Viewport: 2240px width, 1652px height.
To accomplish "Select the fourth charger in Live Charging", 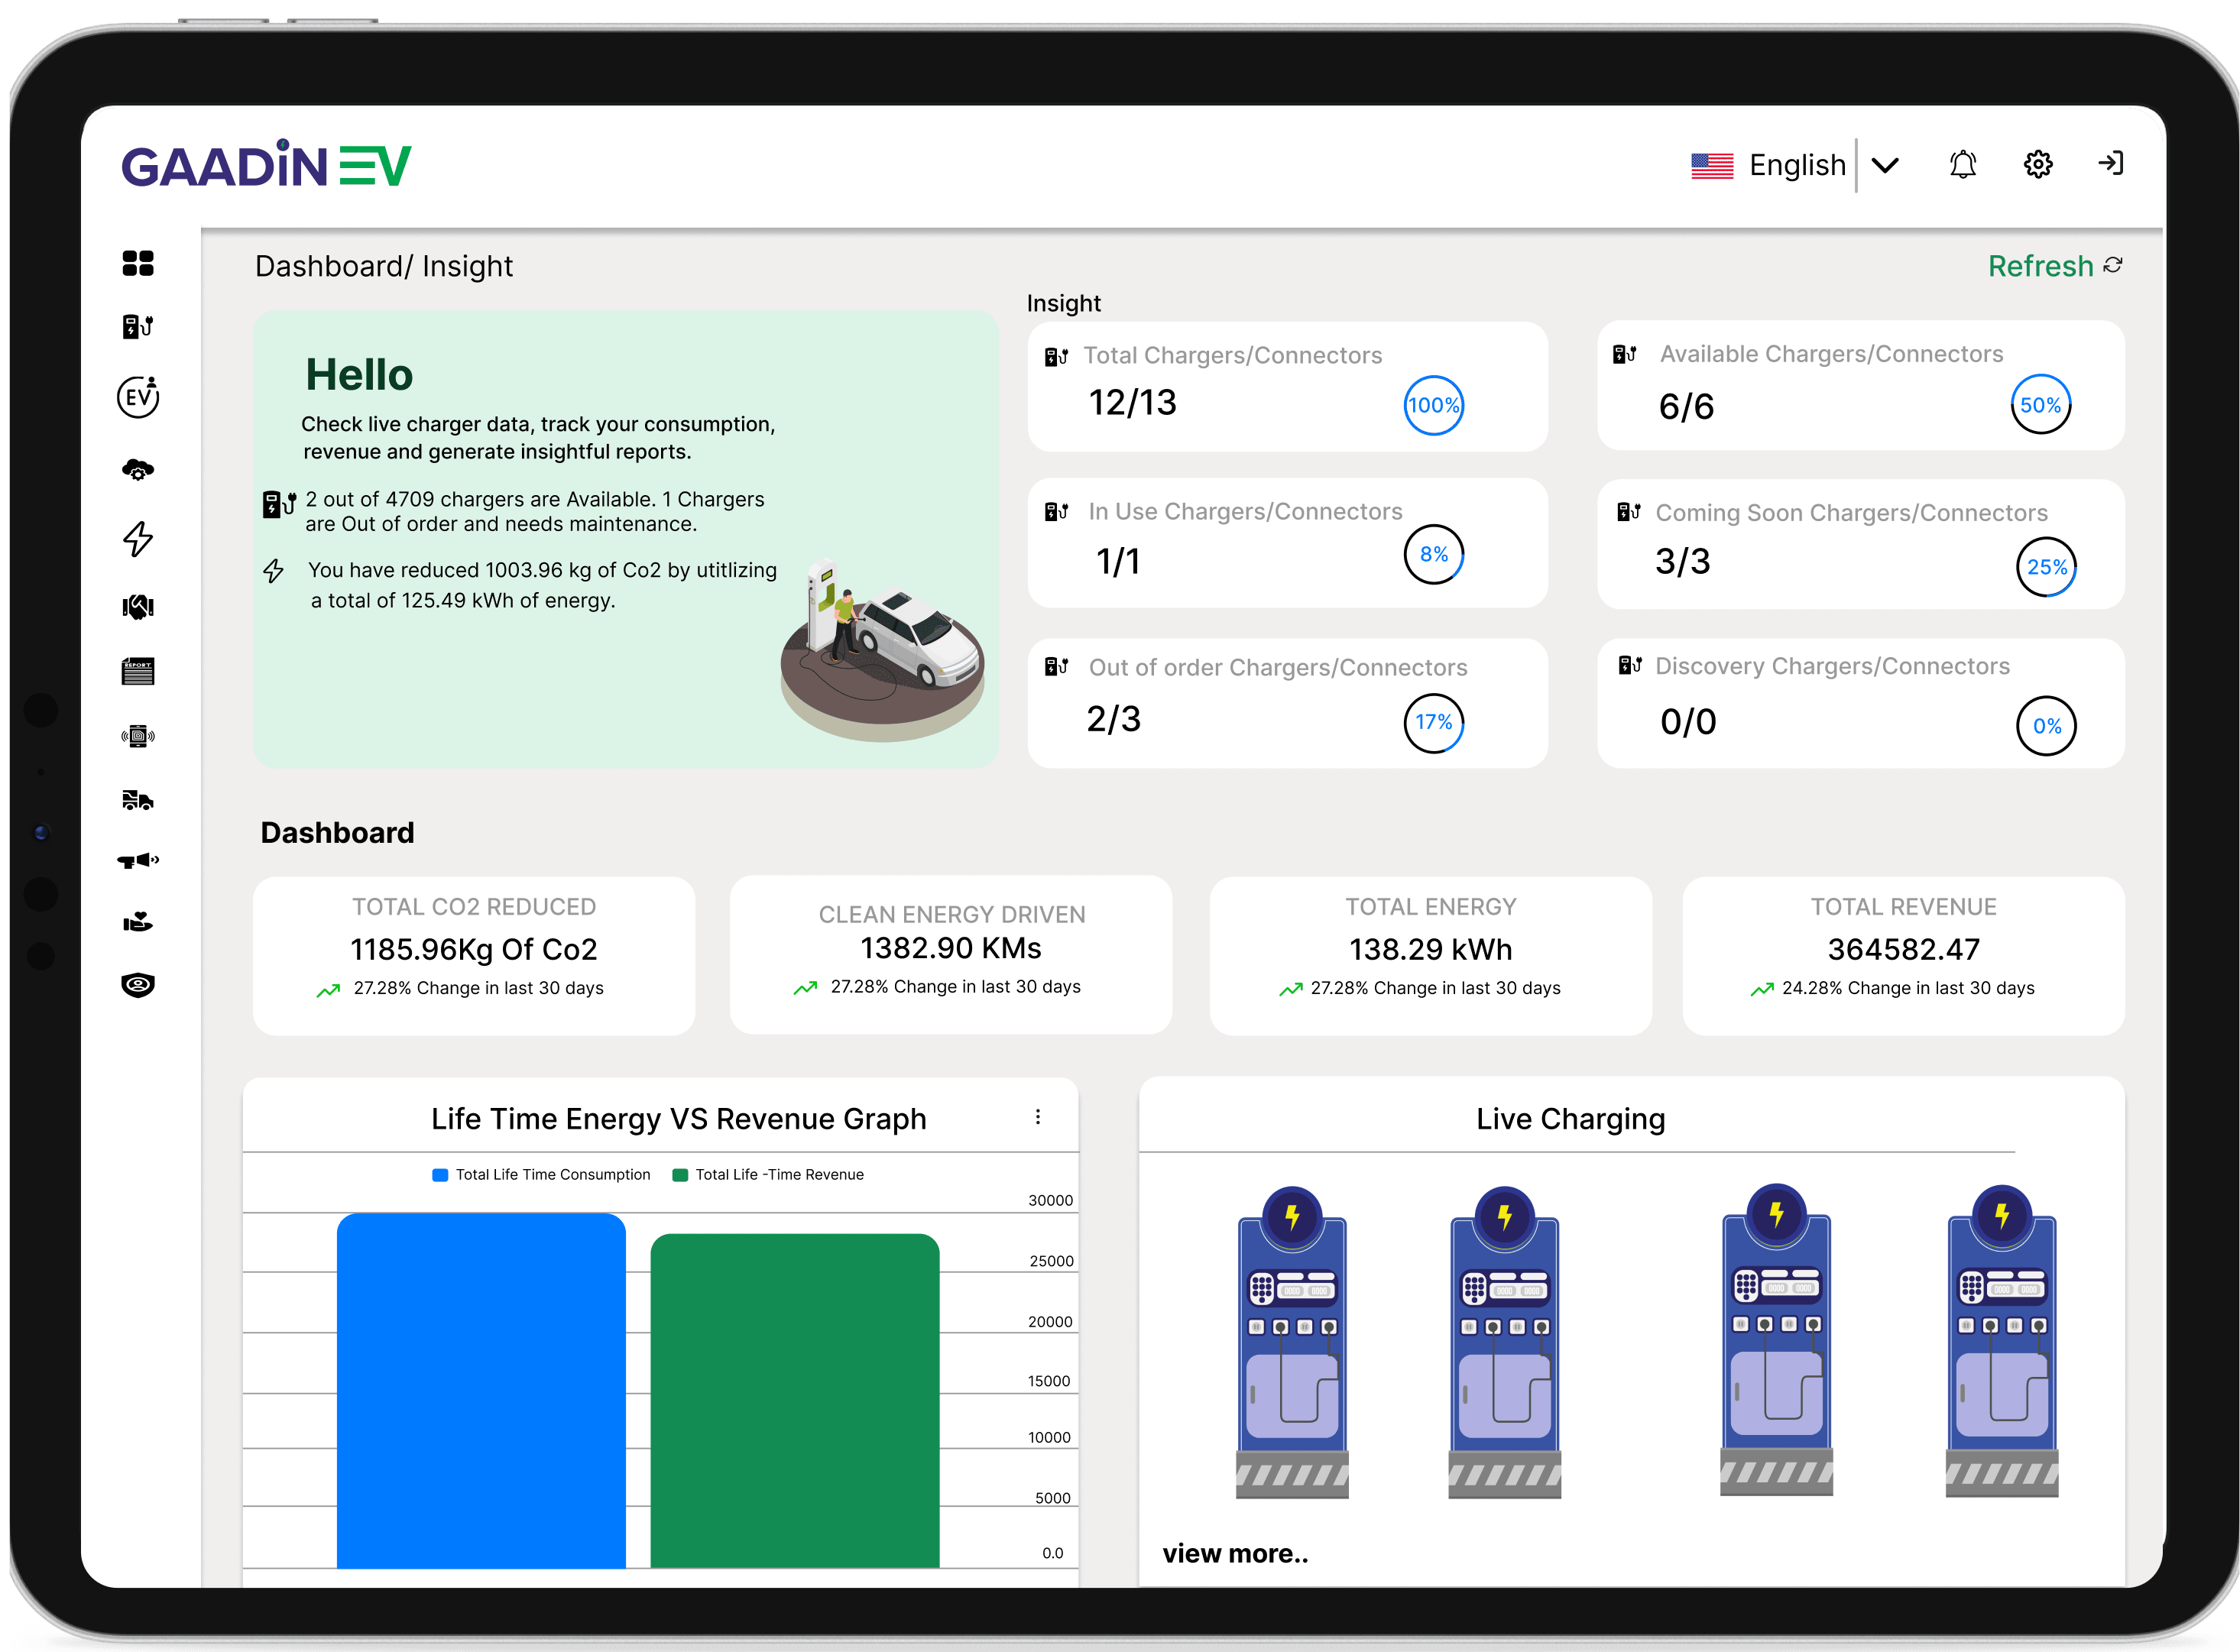I will click(2001, 1340).
